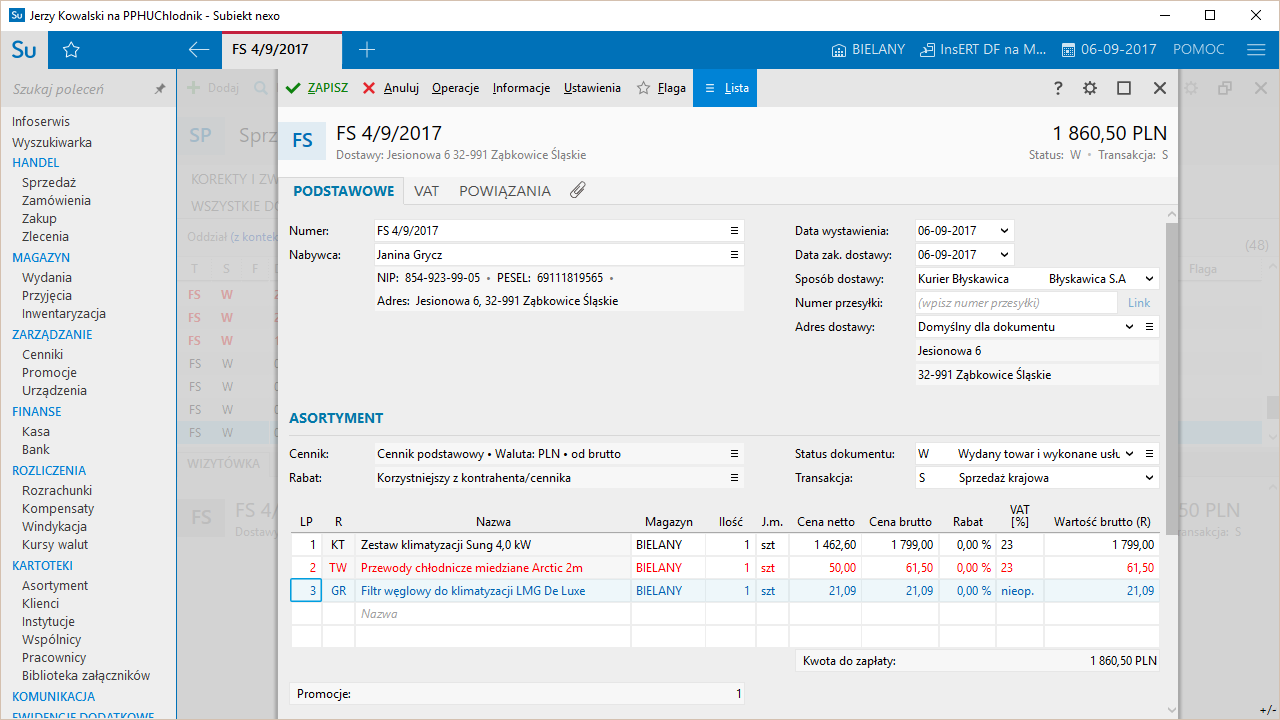Open Zamówienia in sidebar
The image size is (1280, 720).
coord(56,200)
